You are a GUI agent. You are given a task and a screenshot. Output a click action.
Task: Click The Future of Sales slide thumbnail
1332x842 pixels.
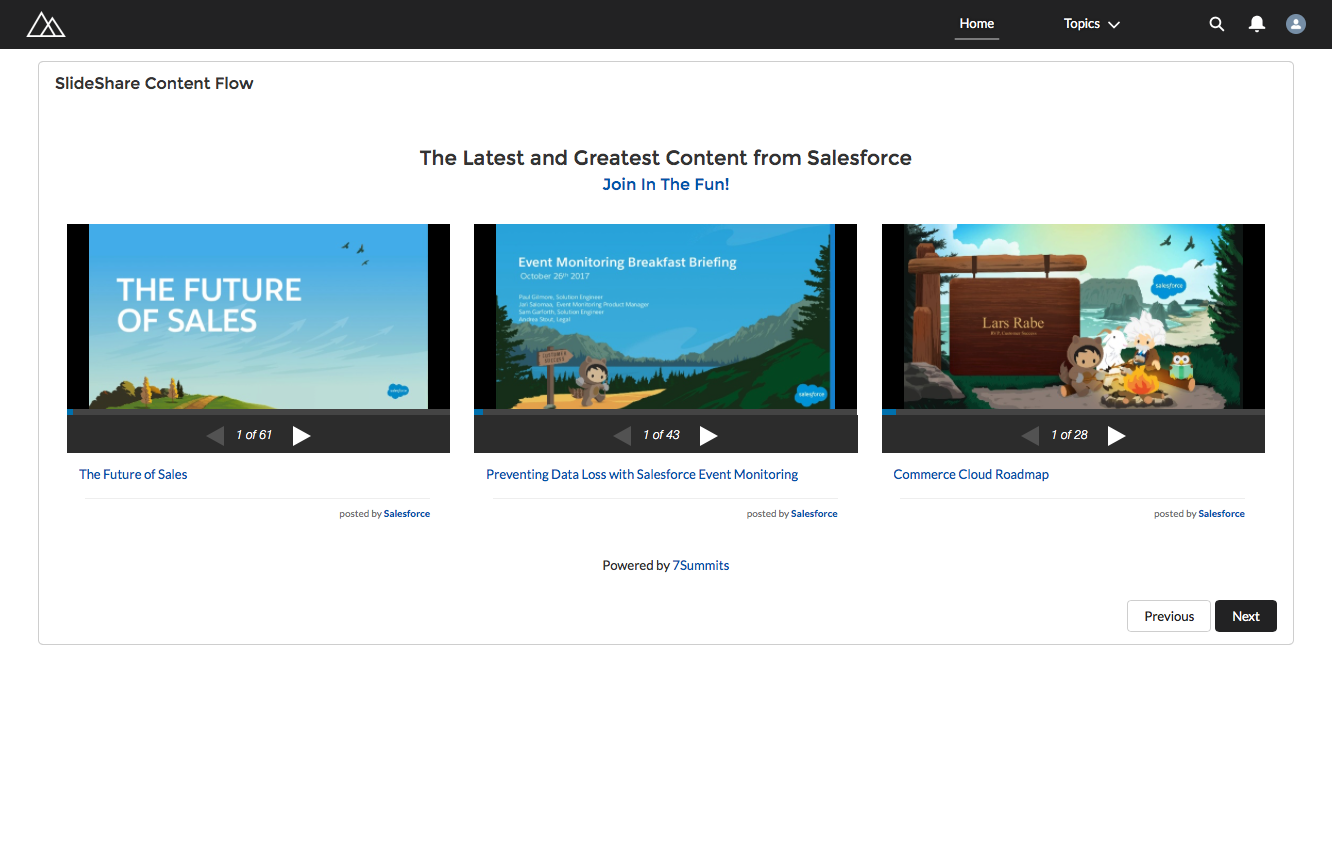[x=258, y=316]
